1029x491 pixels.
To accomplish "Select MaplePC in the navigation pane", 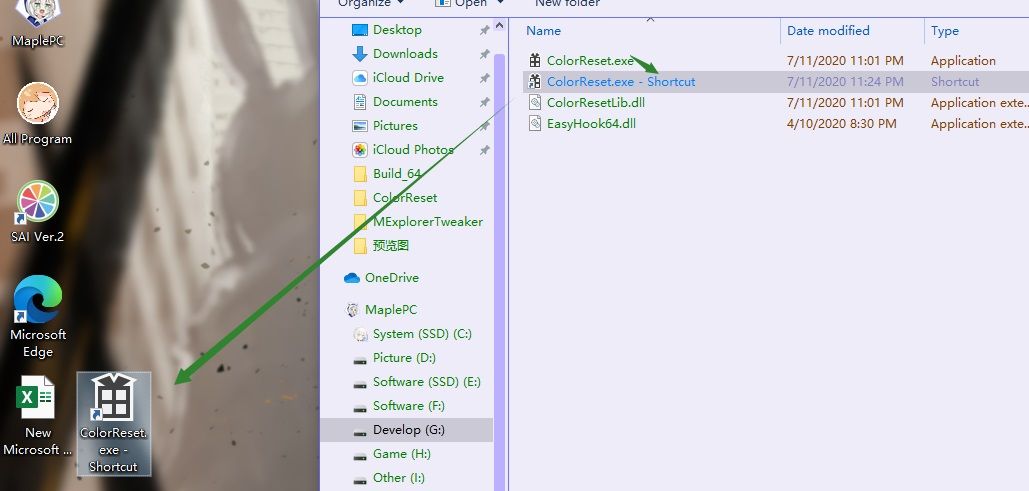I will pyautogui.click(x=391, y=310).
